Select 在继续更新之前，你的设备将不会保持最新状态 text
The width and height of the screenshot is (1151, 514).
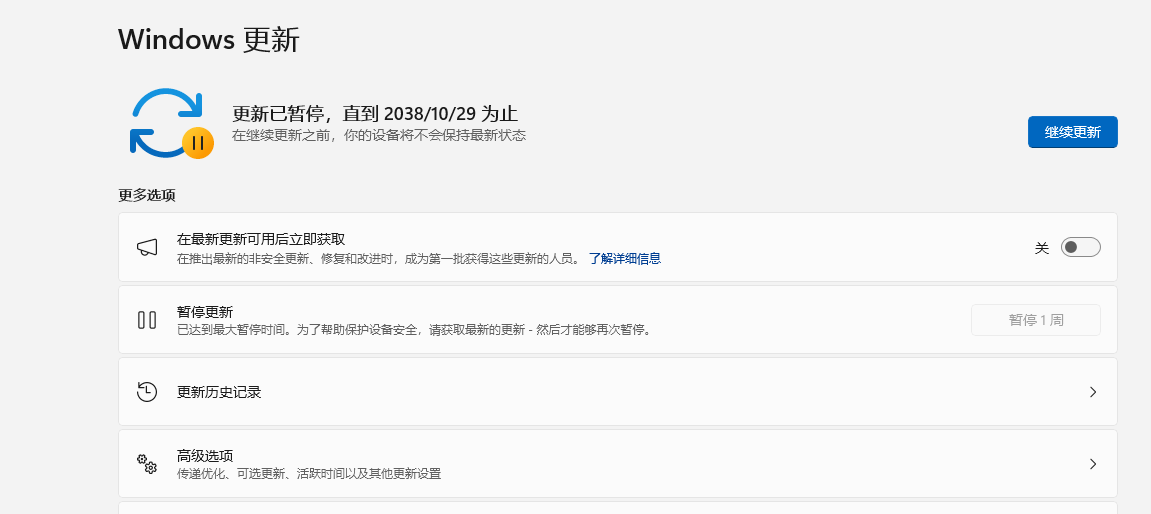click(x=380, y=136)
